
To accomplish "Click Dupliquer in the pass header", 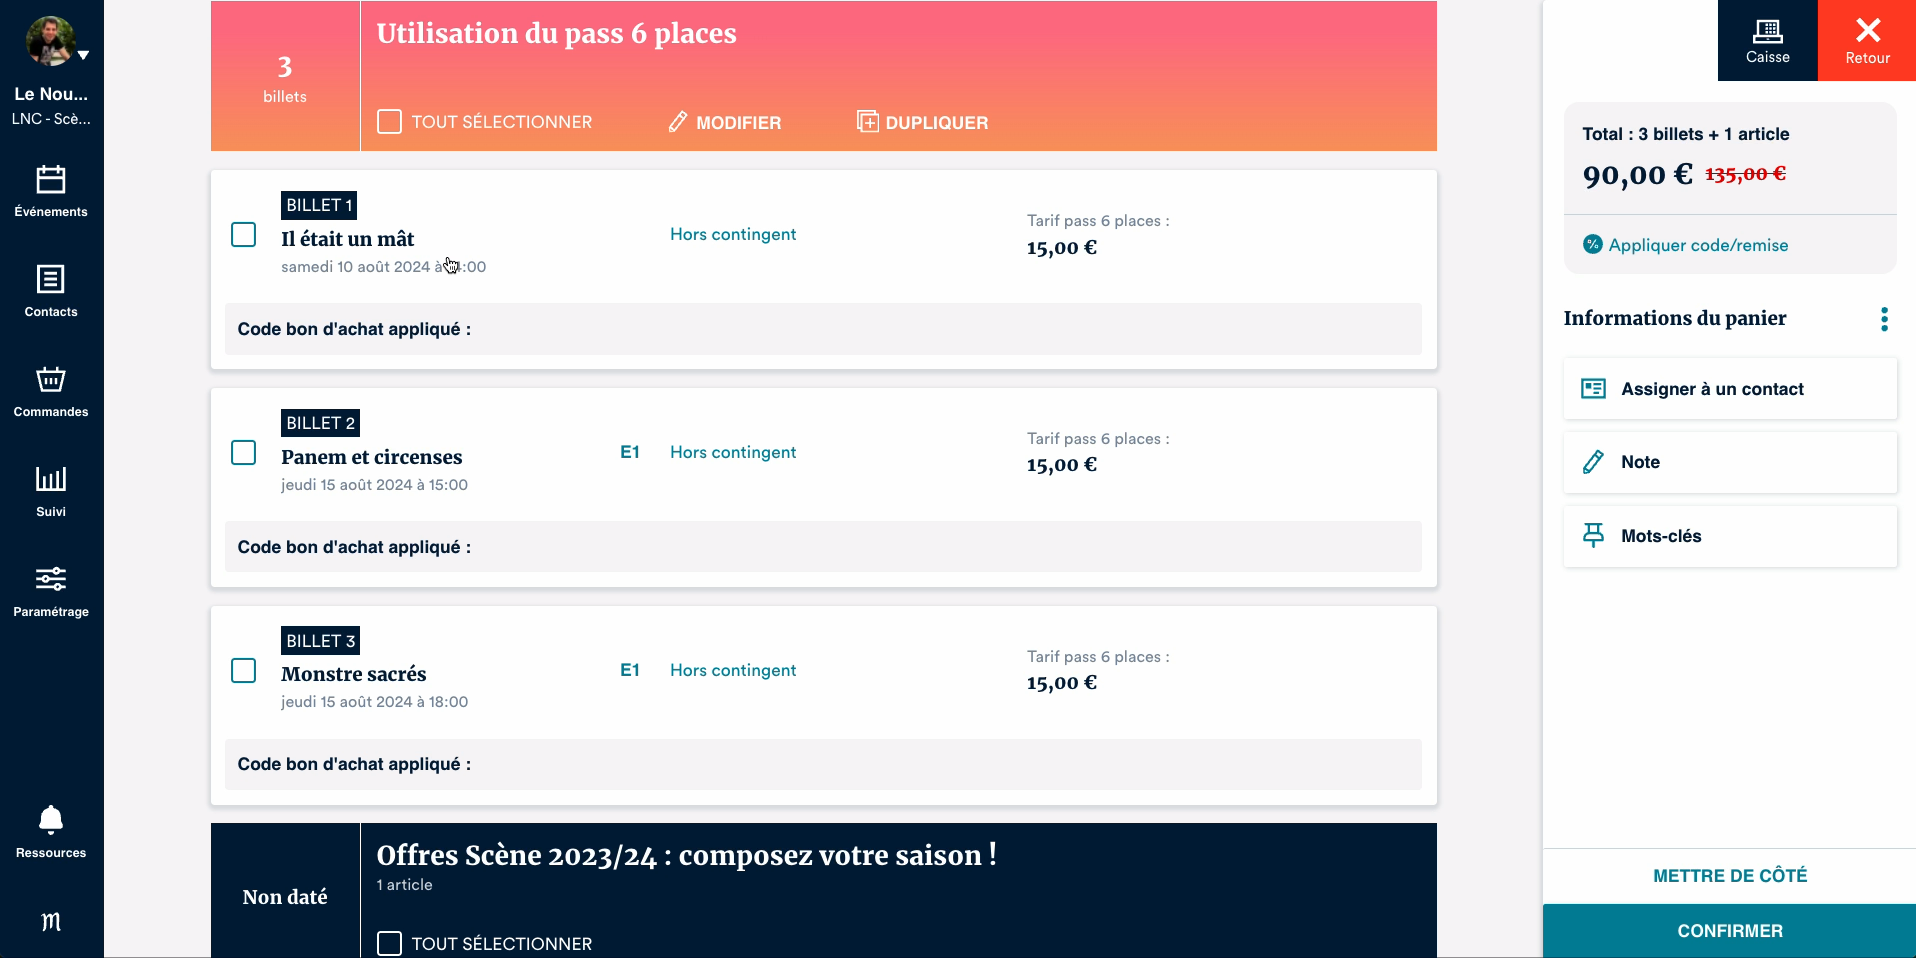I will (922, 122).
